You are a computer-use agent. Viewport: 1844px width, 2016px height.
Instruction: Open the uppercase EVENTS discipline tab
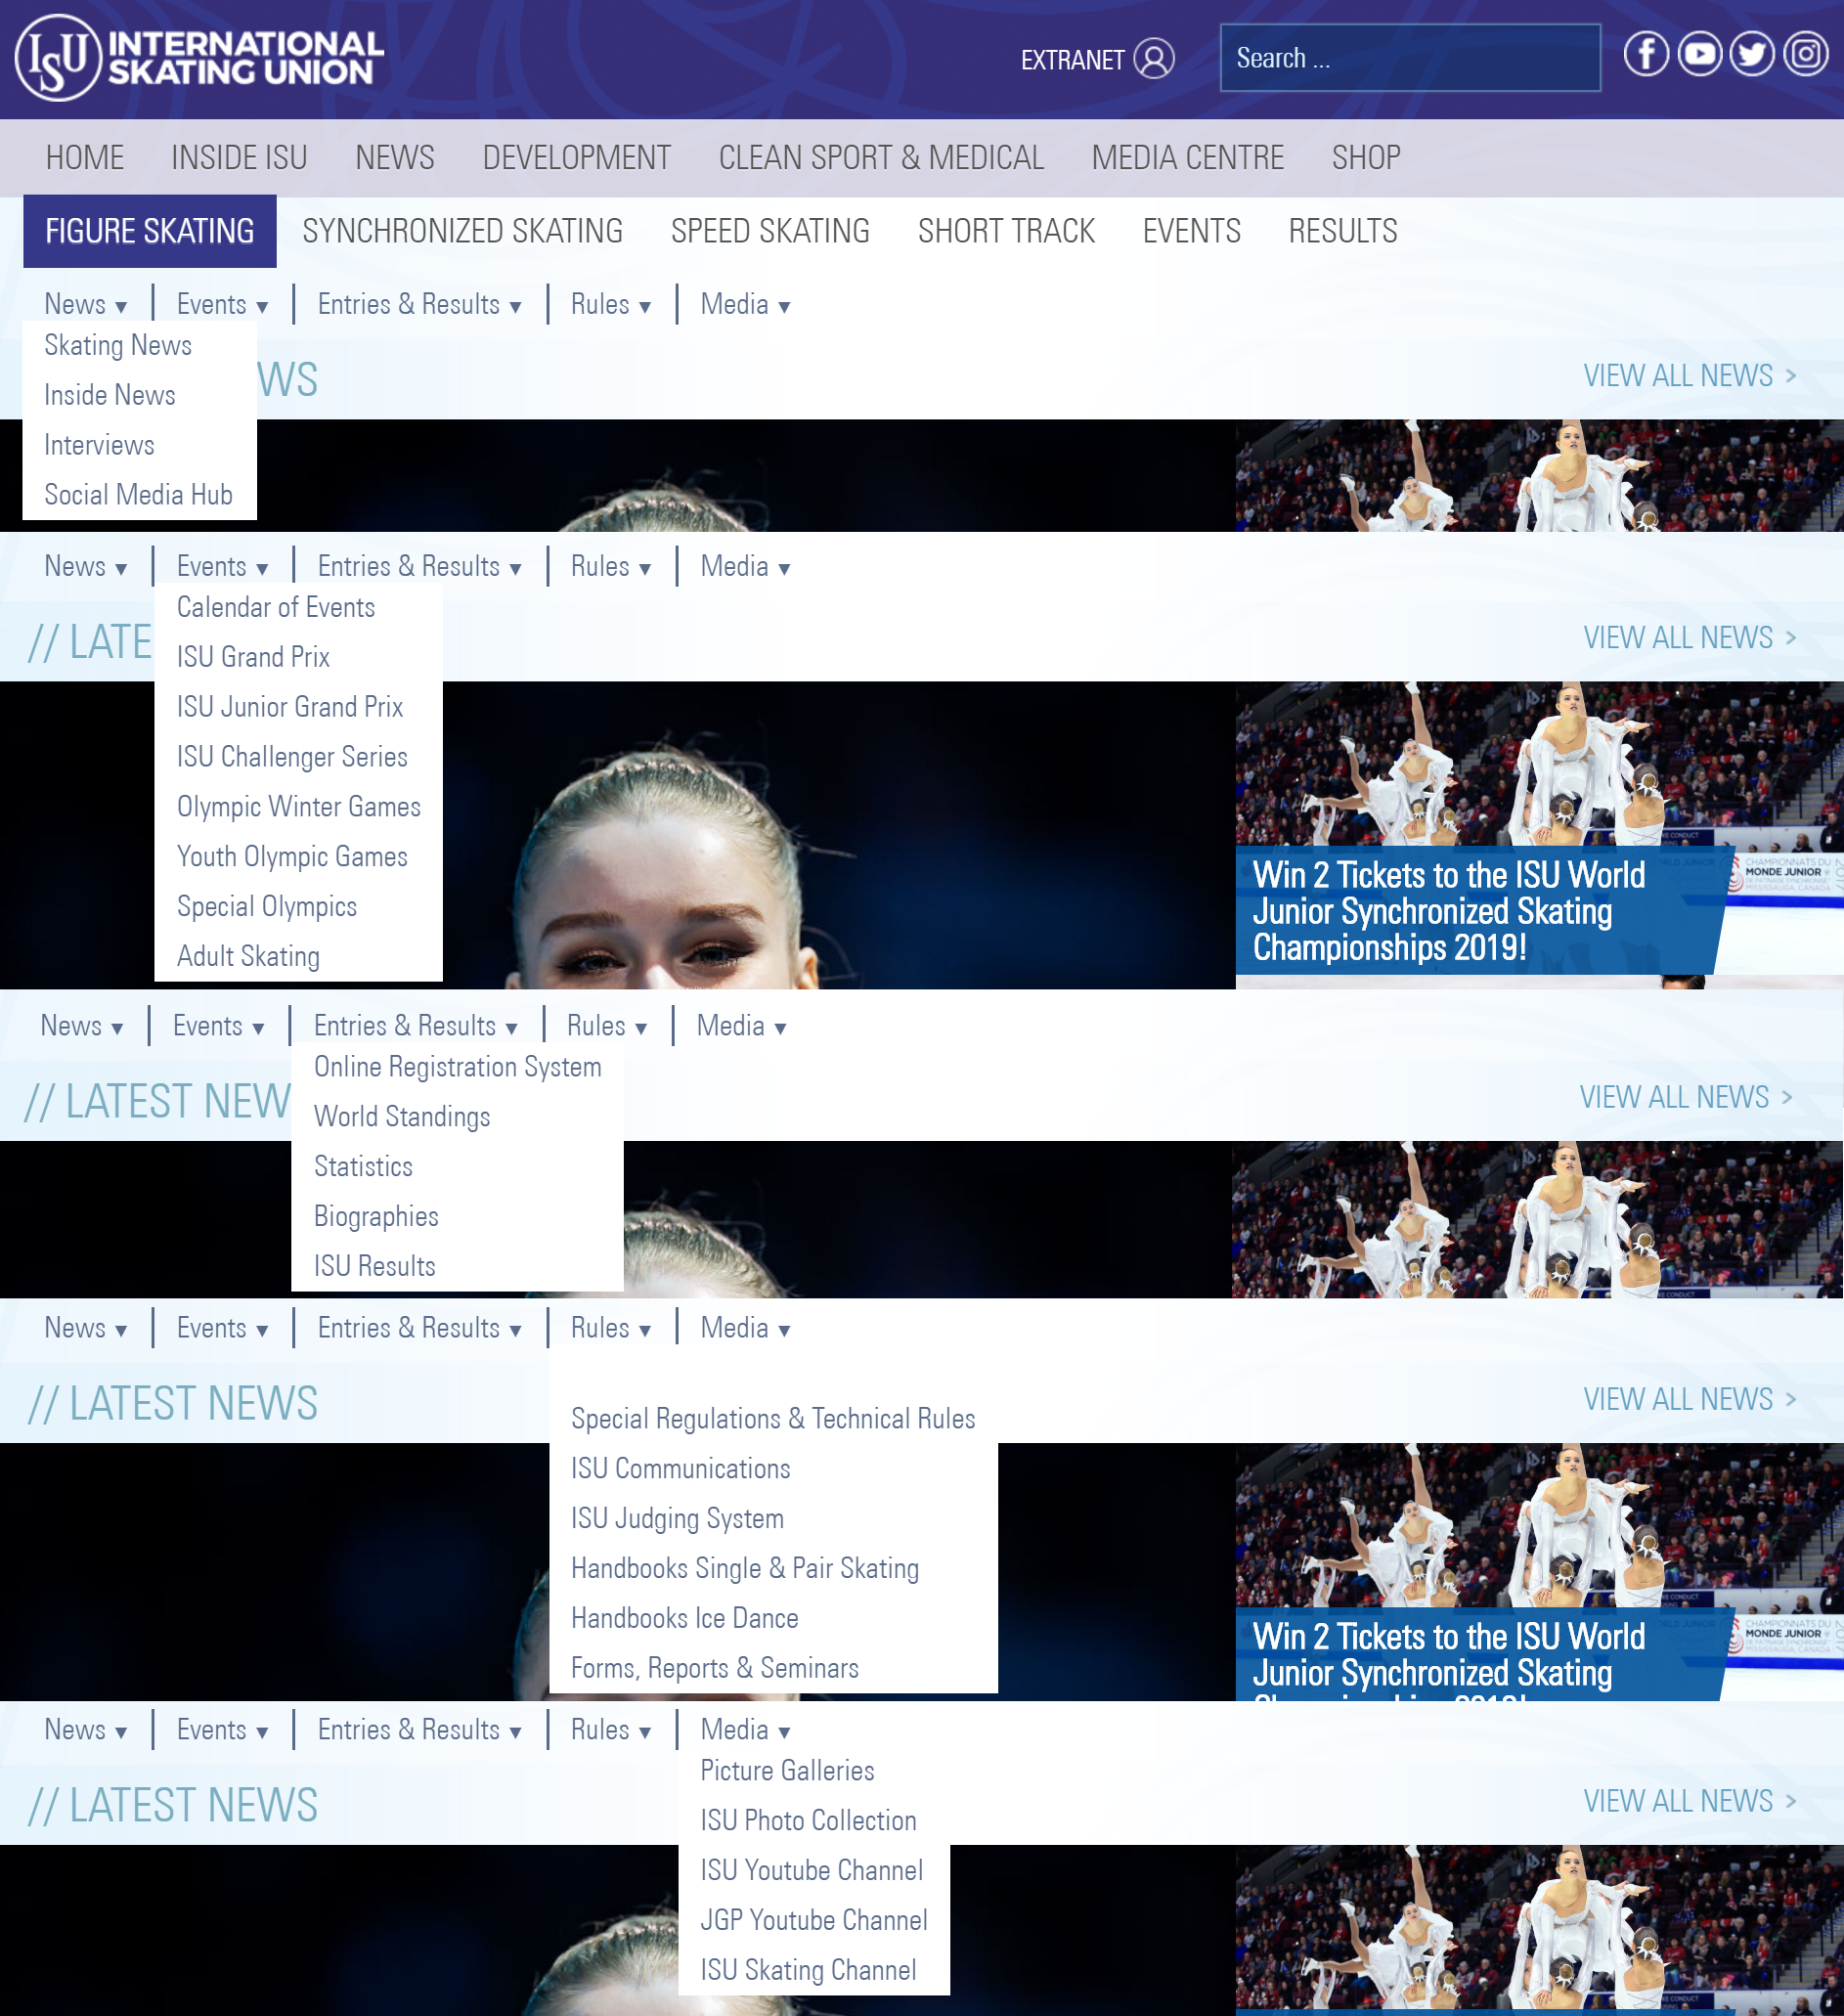click(x=1191, y=231)
